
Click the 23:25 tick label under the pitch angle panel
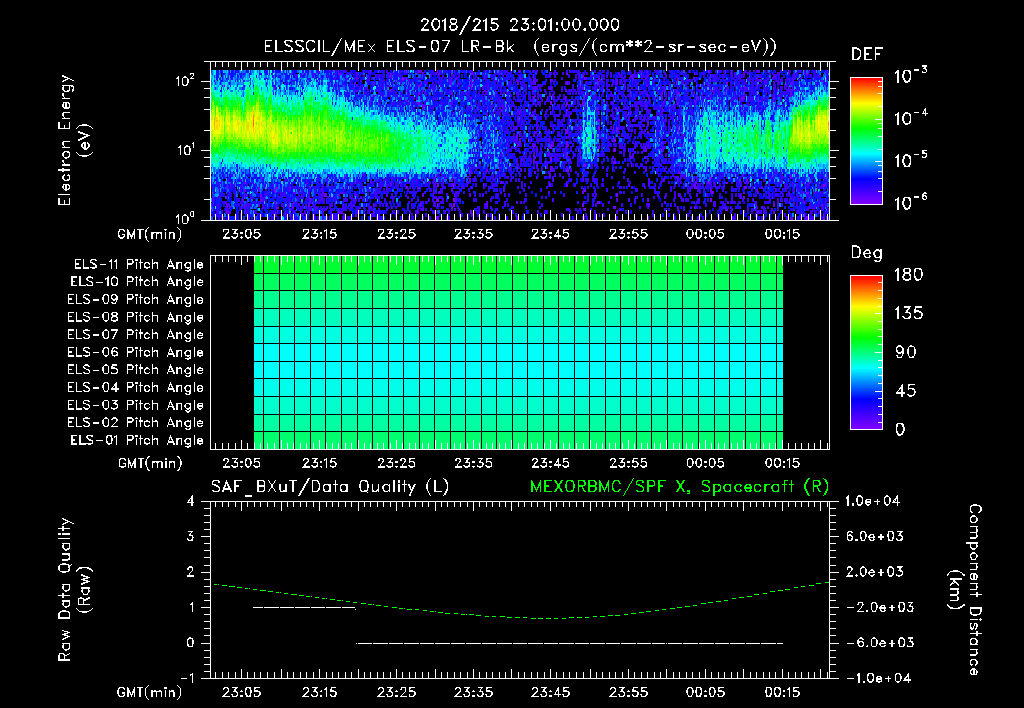[396, 463]
